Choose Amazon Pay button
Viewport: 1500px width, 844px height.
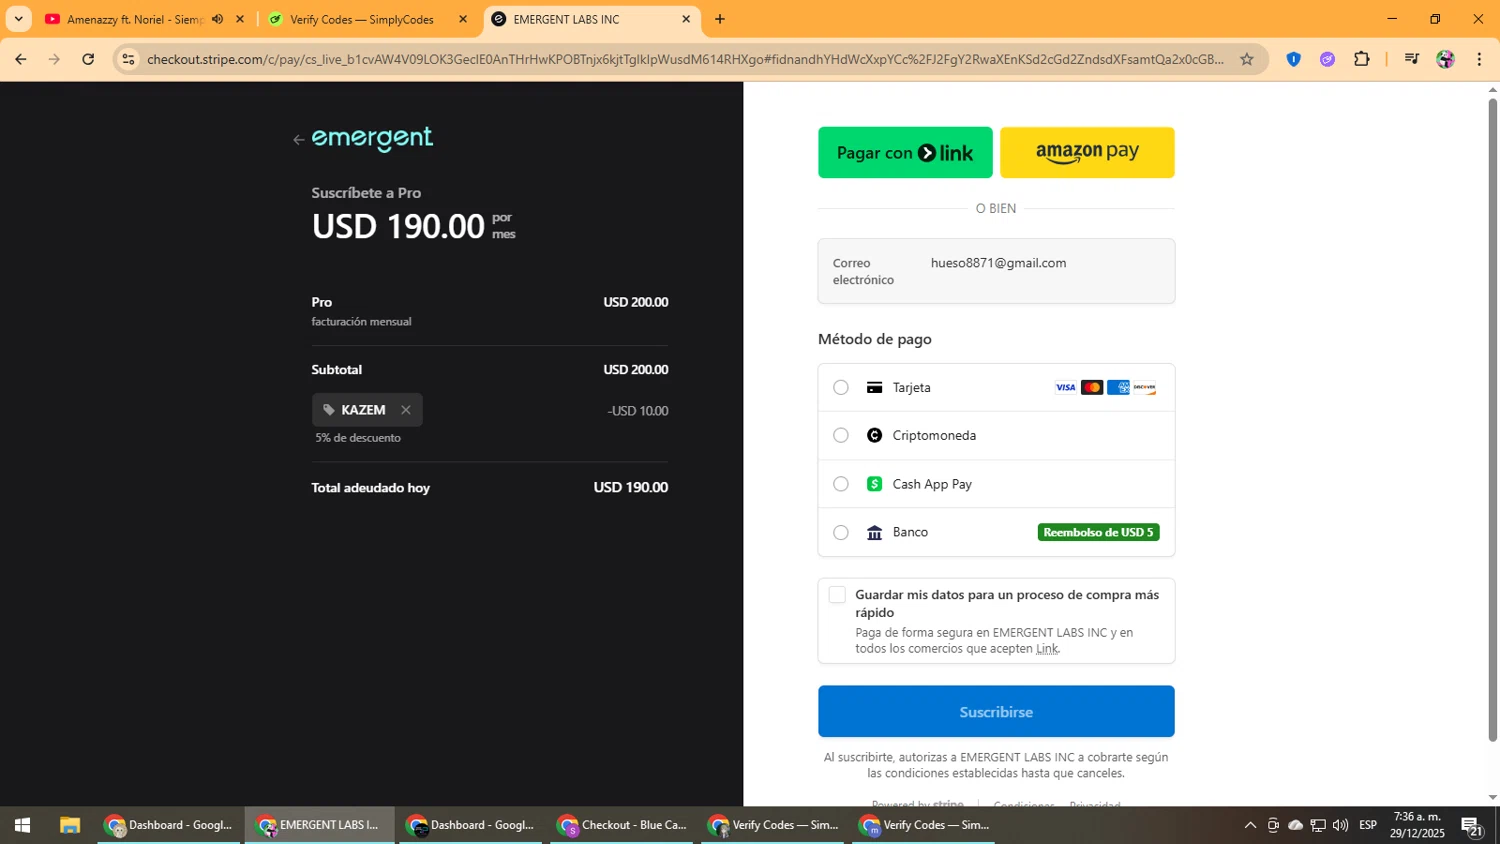[x=1087, y=153]
